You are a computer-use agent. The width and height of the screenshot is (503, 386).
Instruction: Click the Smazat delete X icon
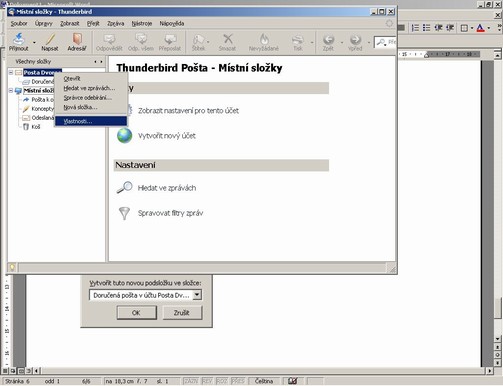[228, 39]
